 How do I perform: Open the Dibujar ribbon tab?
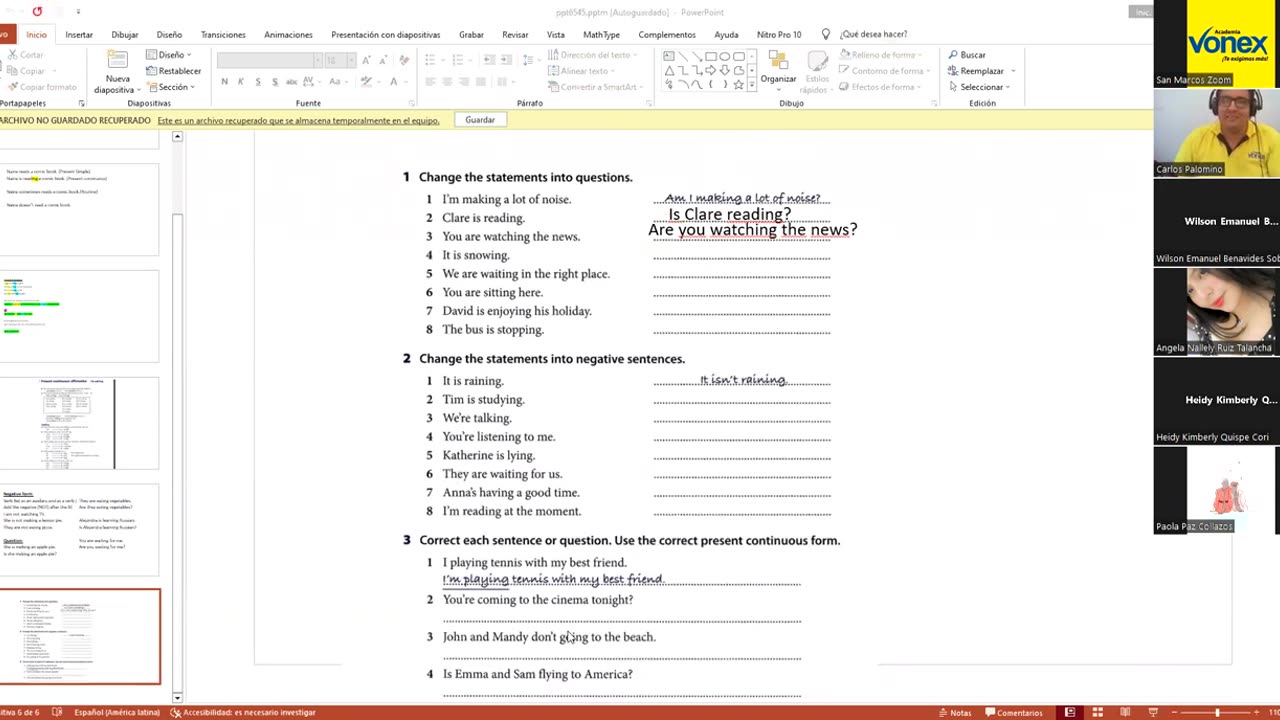click(x=125, y=34)
